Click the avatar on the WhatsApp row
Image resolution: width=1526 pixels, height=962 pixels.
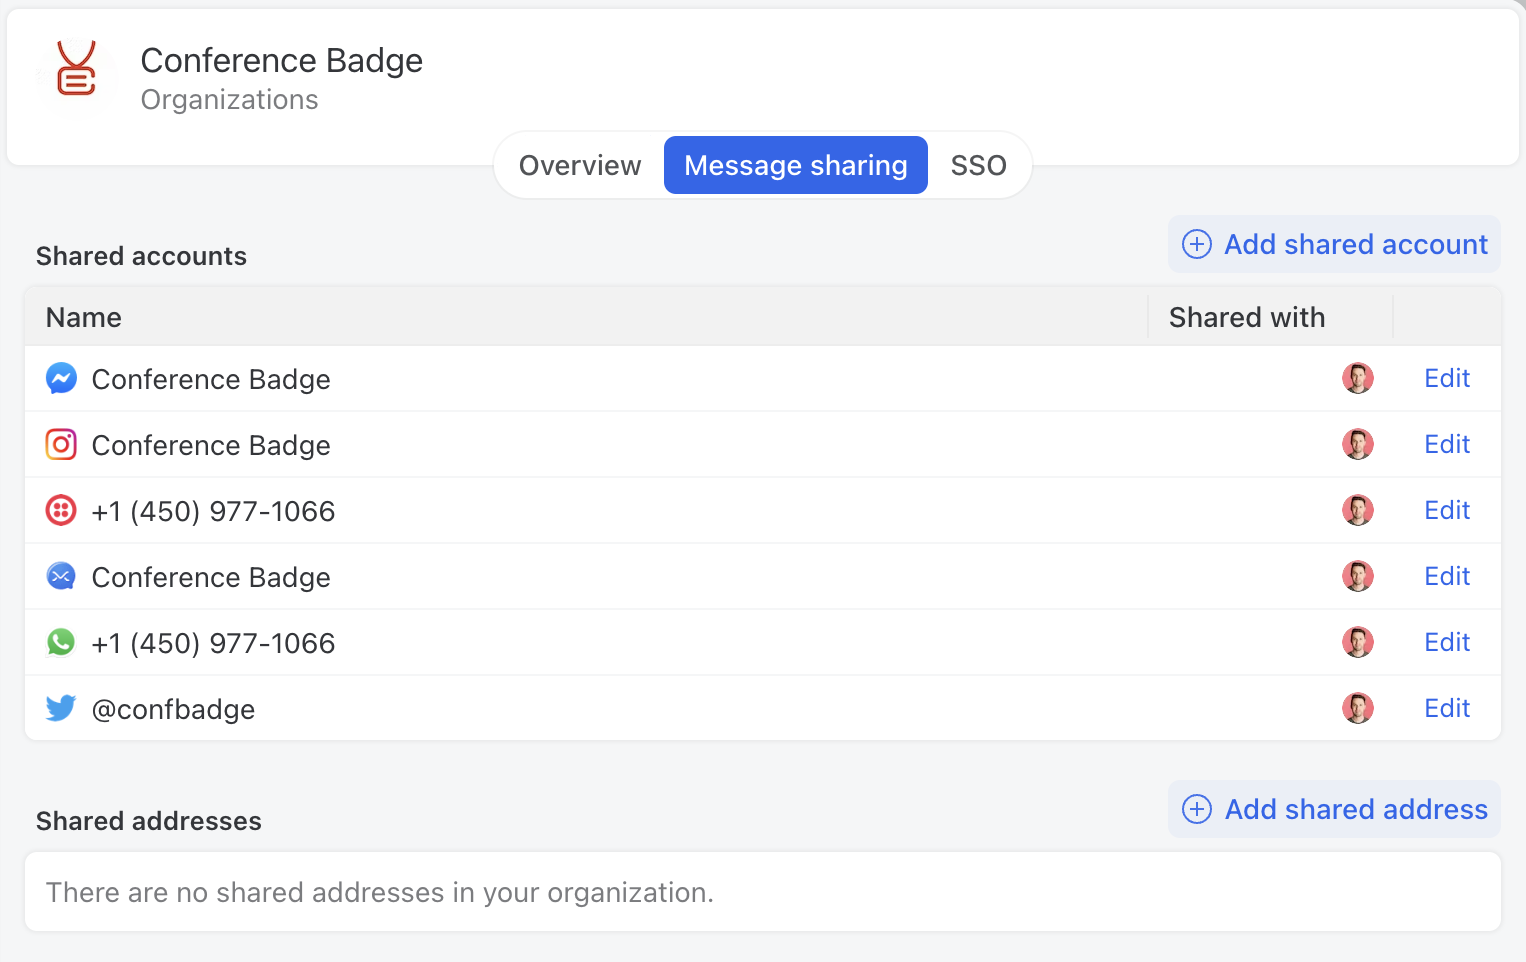pos(1358,641)
